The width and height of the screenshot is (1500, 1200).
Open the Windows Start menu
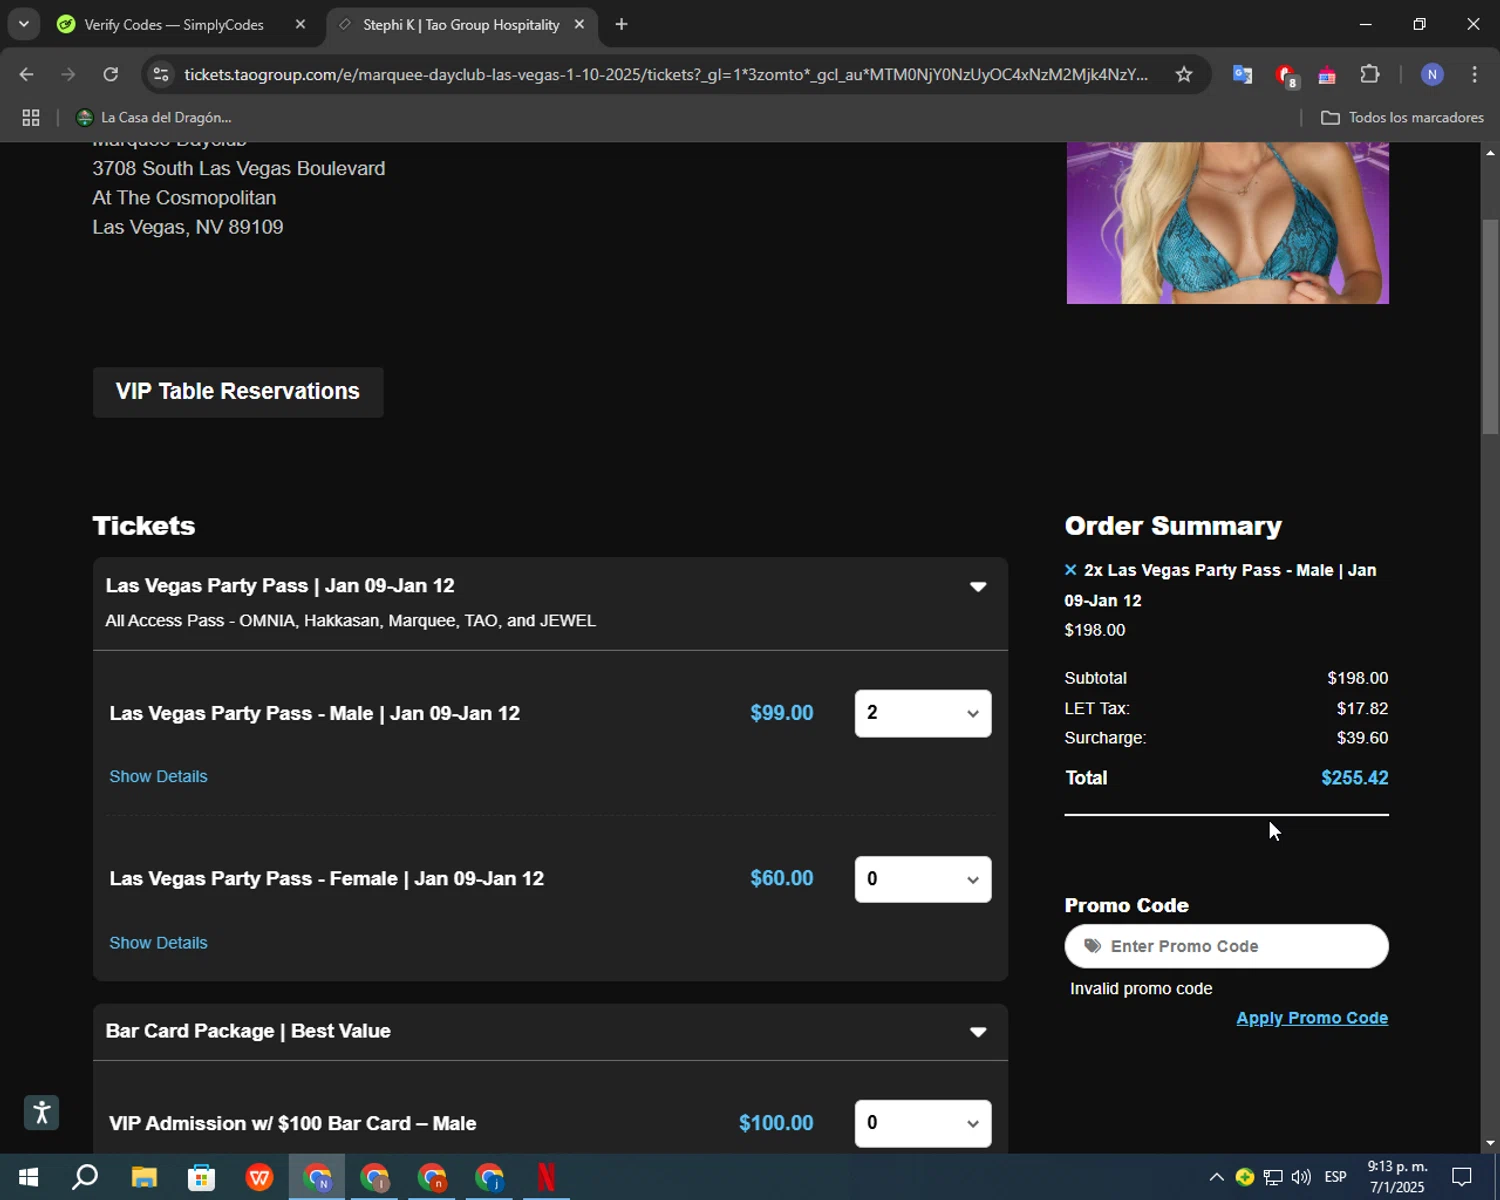(28, 1177)
